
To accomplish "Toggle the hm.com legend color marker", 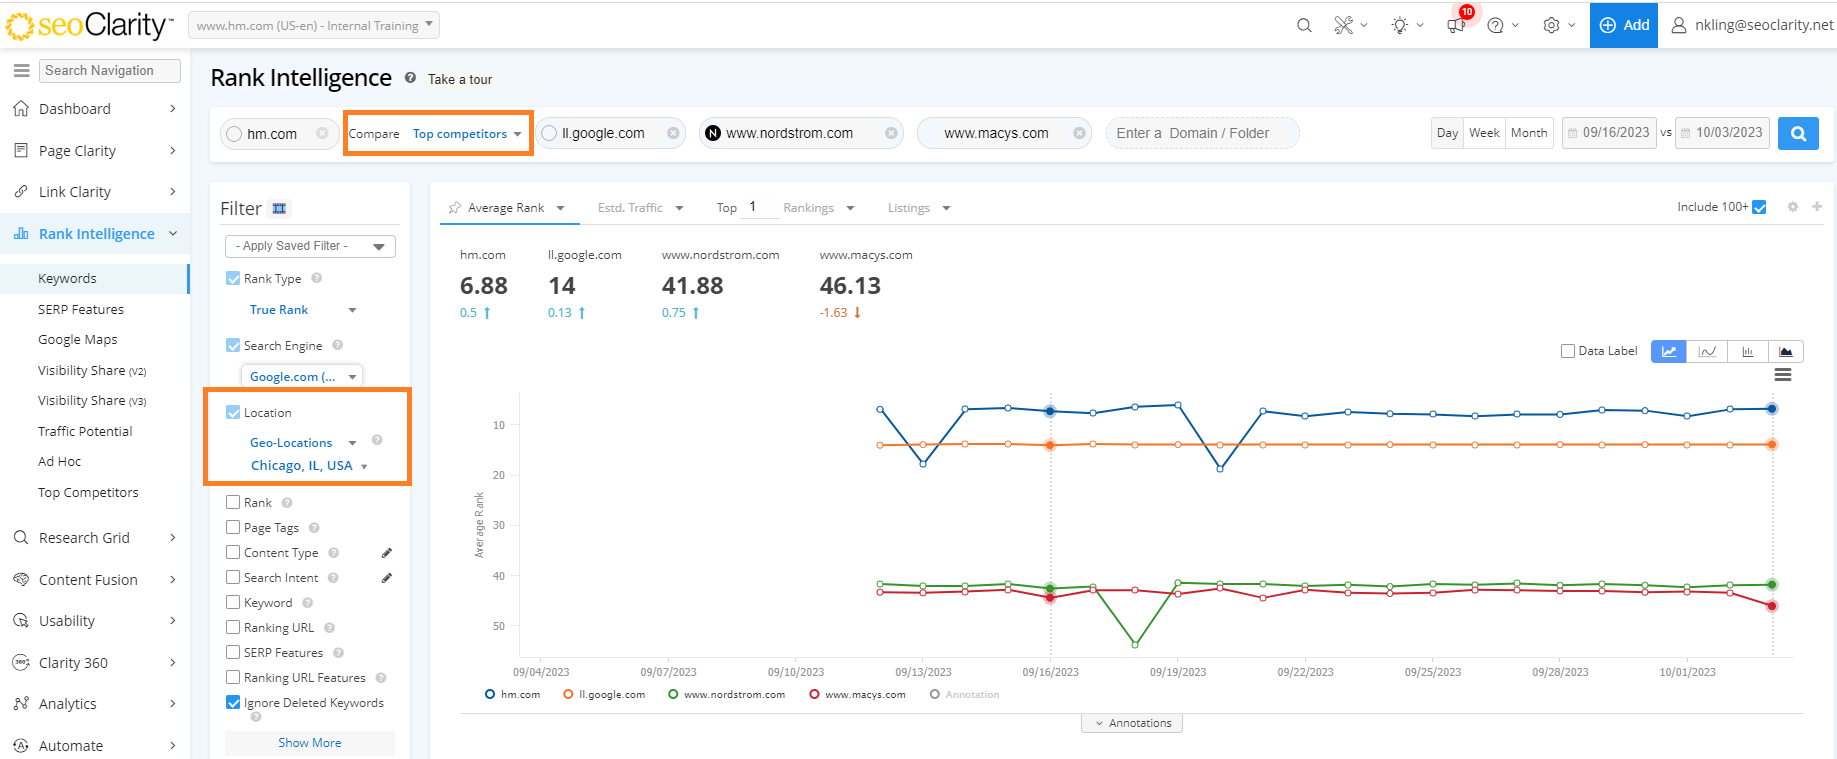I will tap(490, 694).
